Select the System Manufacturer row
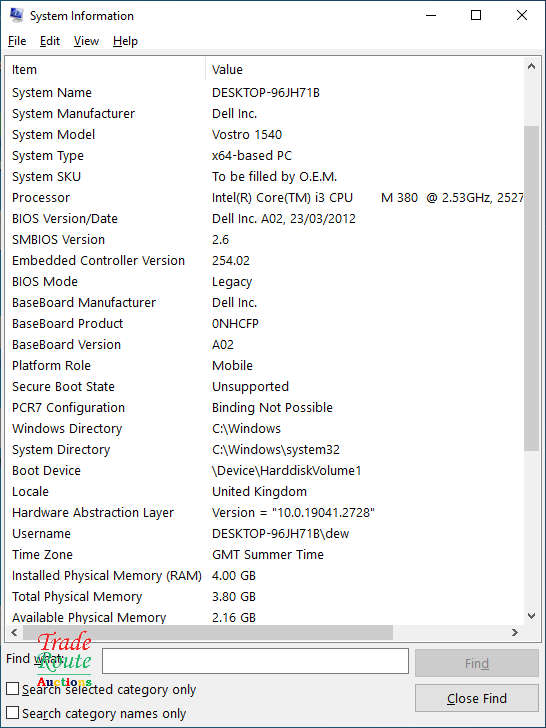The image size is (546, 728). pyautogui.click(x=265, y=113)
